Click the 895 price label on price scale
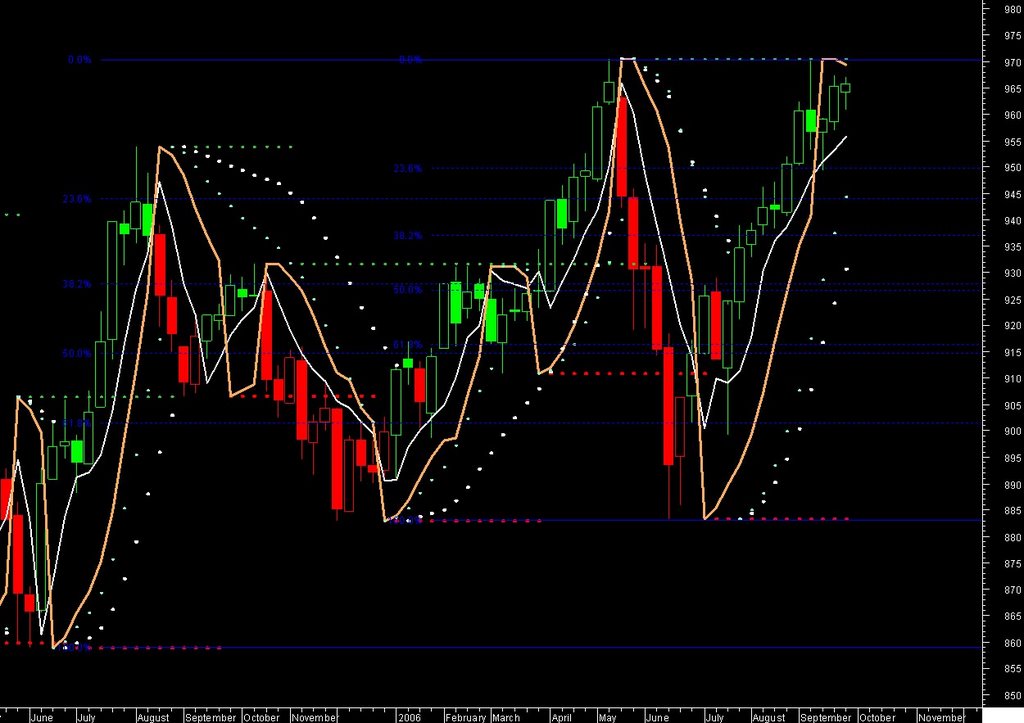 (1012, 458)
